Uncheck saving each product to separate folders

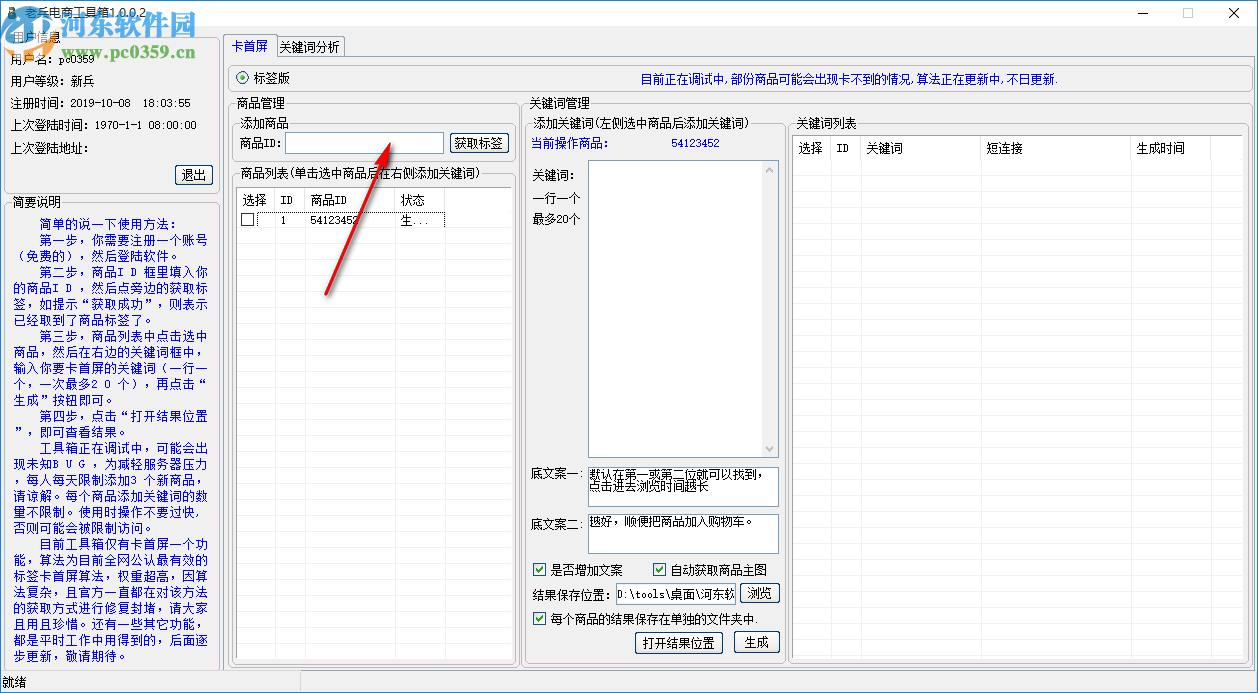coord(538,618)
